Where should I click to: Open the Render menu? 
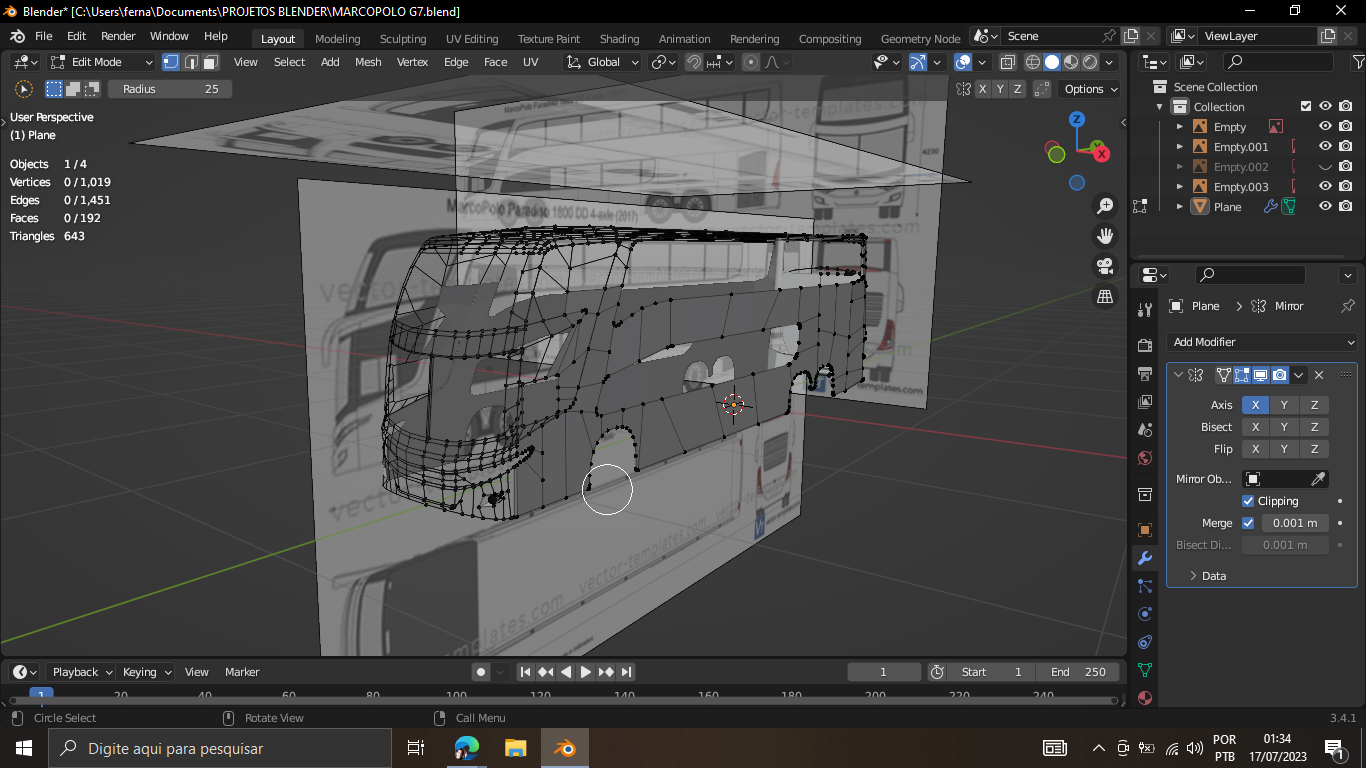point(118,36)
